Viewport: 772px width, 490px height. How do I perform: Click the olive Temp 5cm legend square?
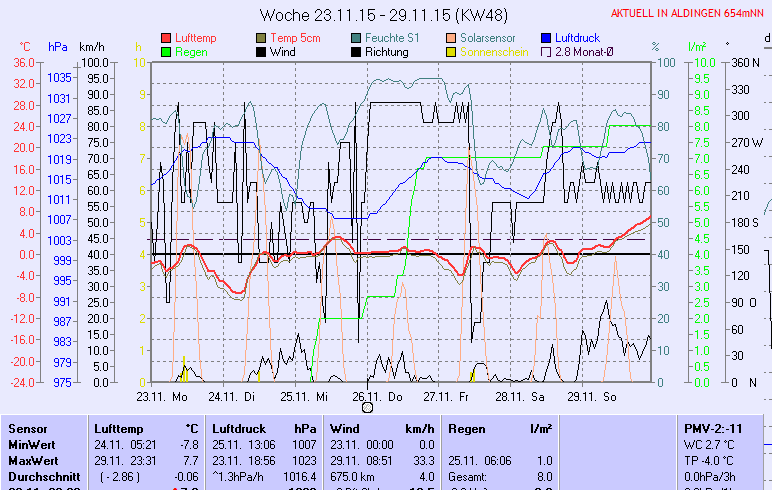click(x=262, y=37)
